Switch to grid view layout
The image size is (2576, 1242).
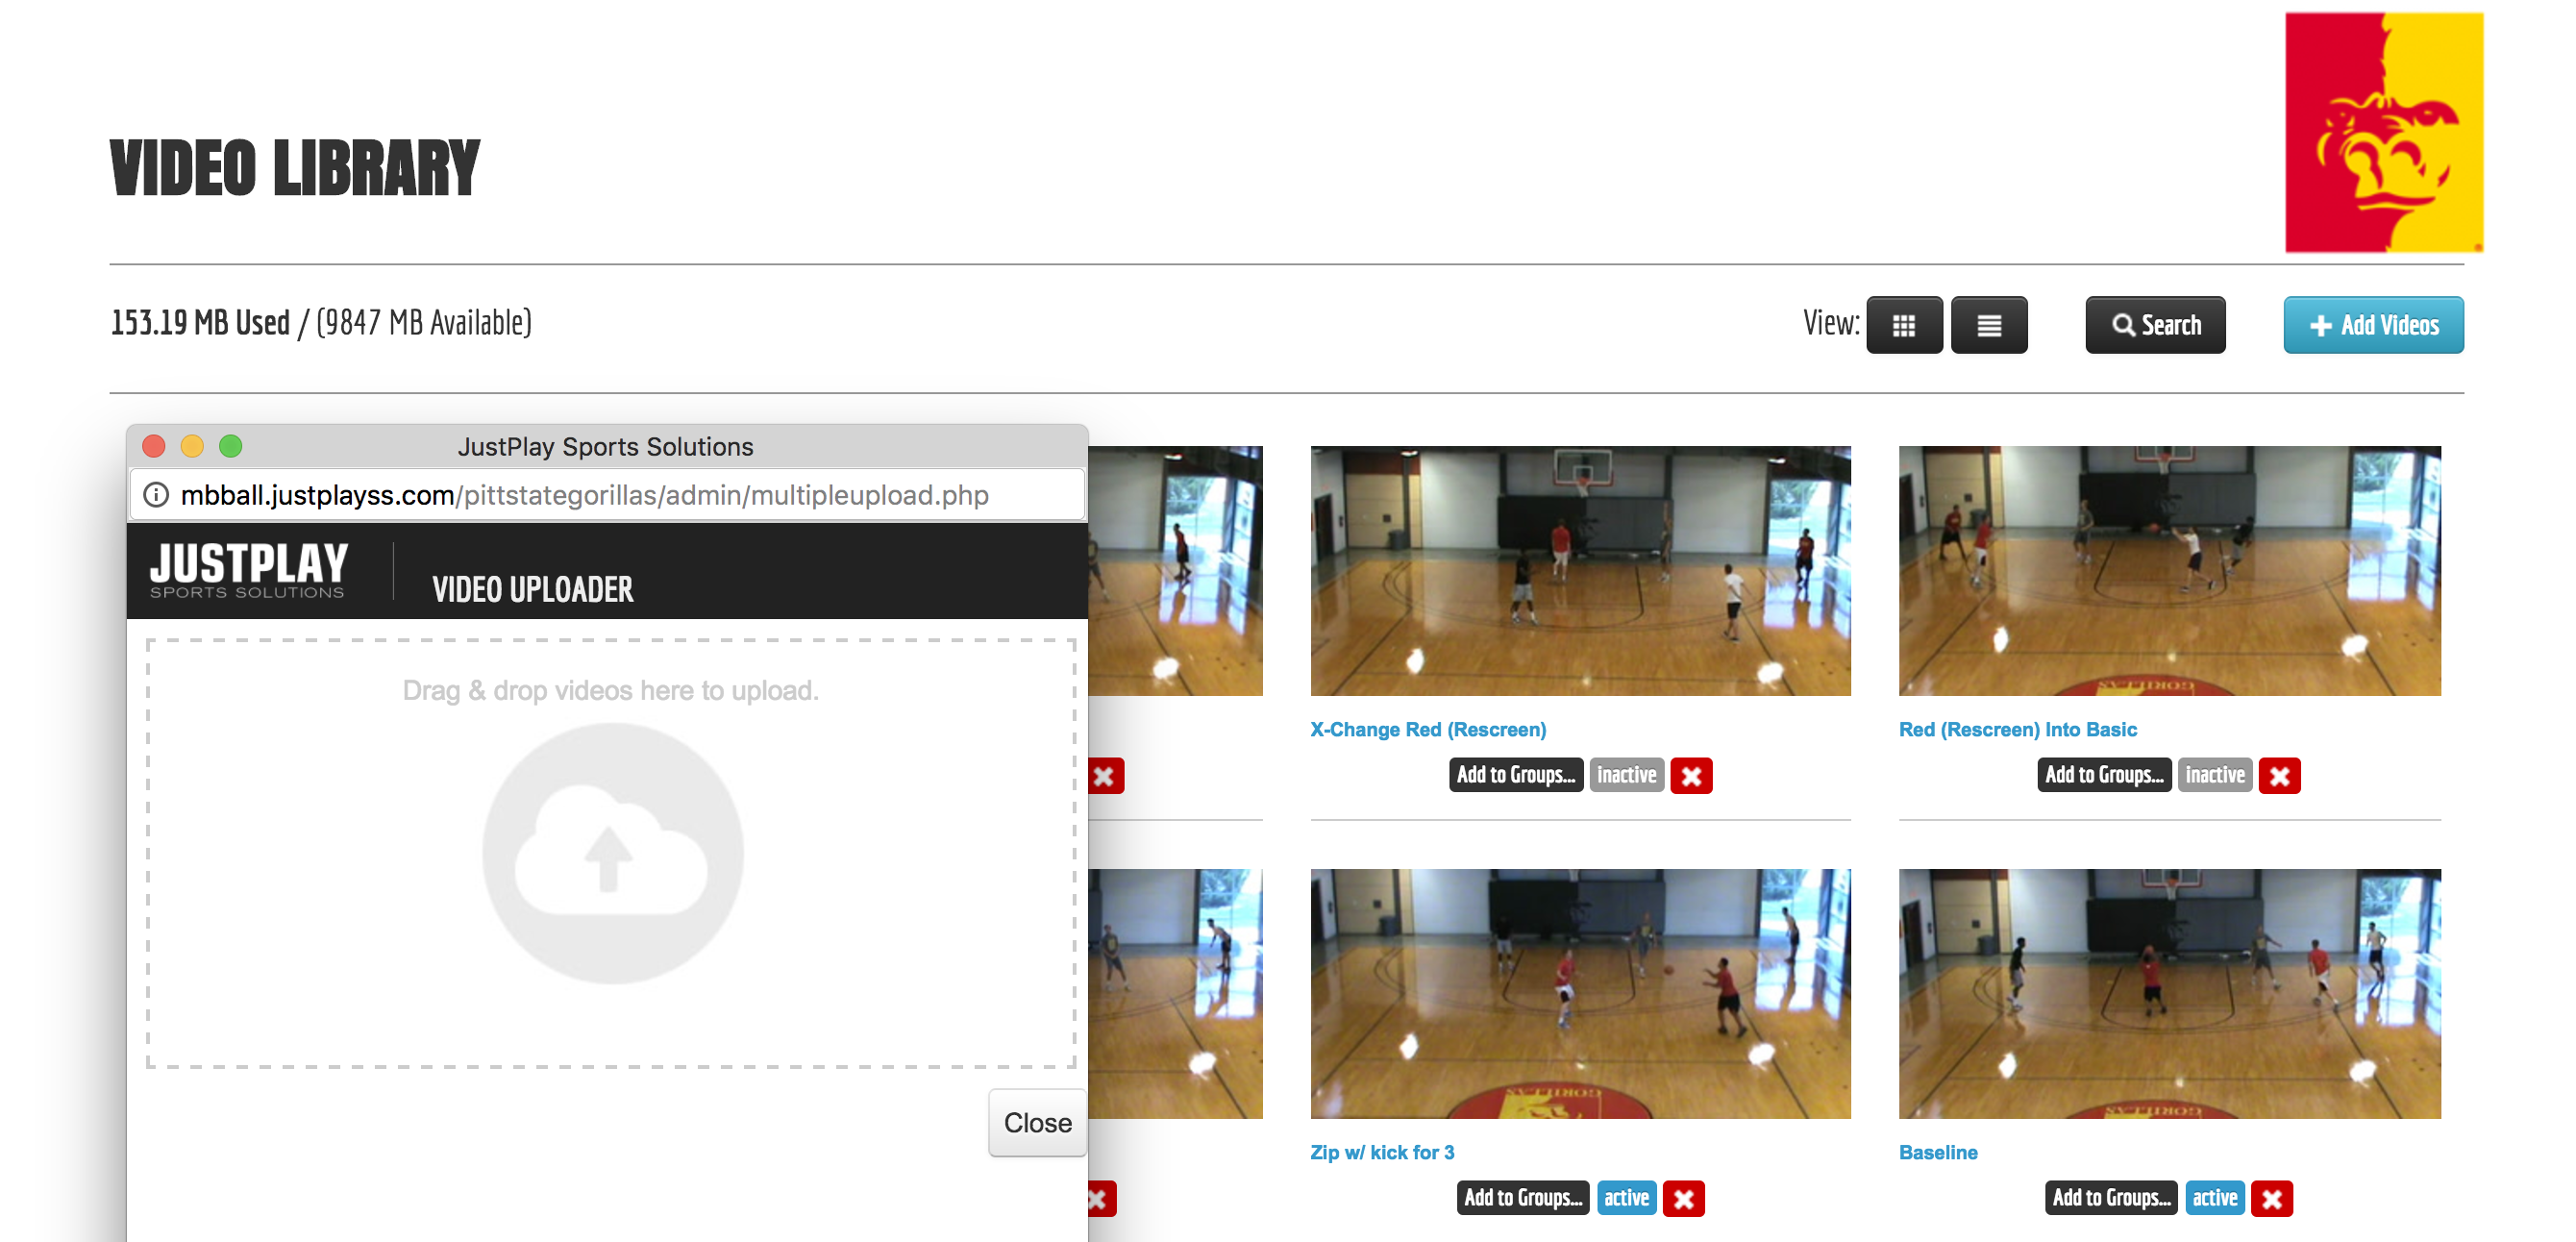pyautogui.click(x=1903, y=325)
